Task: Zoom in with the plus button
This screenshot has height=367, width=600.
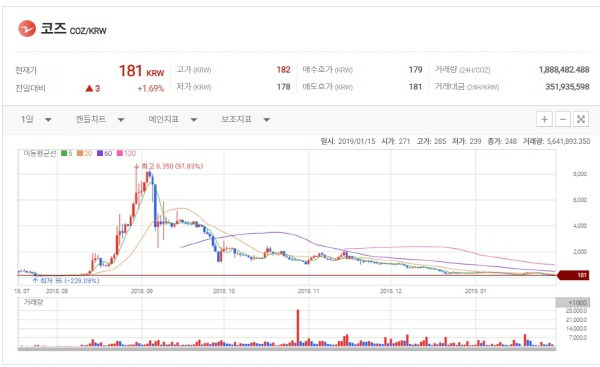Action: 544,119
